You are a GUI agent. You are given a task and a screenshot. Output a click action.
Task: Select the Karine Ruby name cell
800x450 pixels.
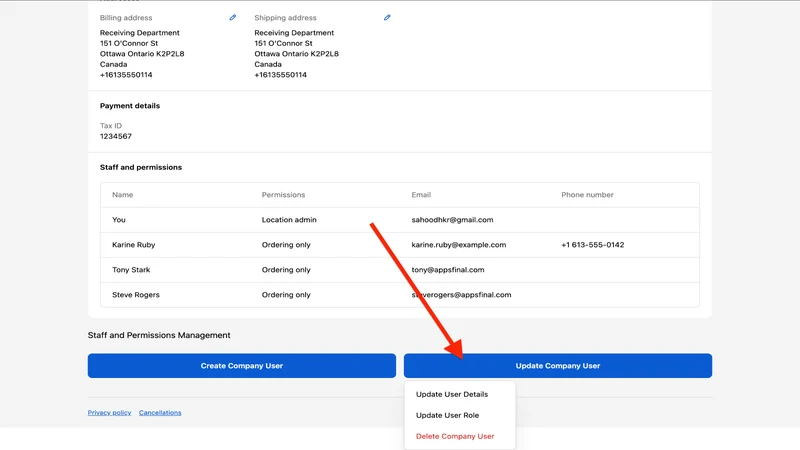click(x=134, y=245)
